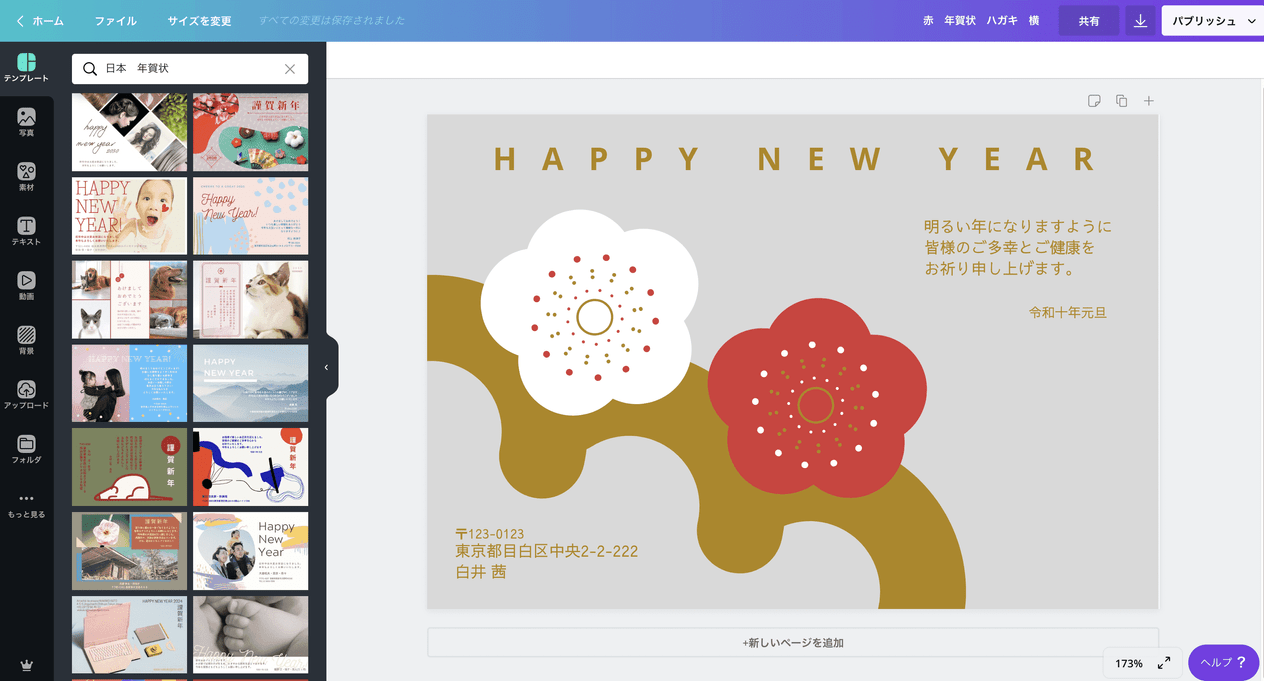The image size is (1264, 681).
Task: Click the 共有 share button
Action: pyautogui.click(x=1088, y=21)
